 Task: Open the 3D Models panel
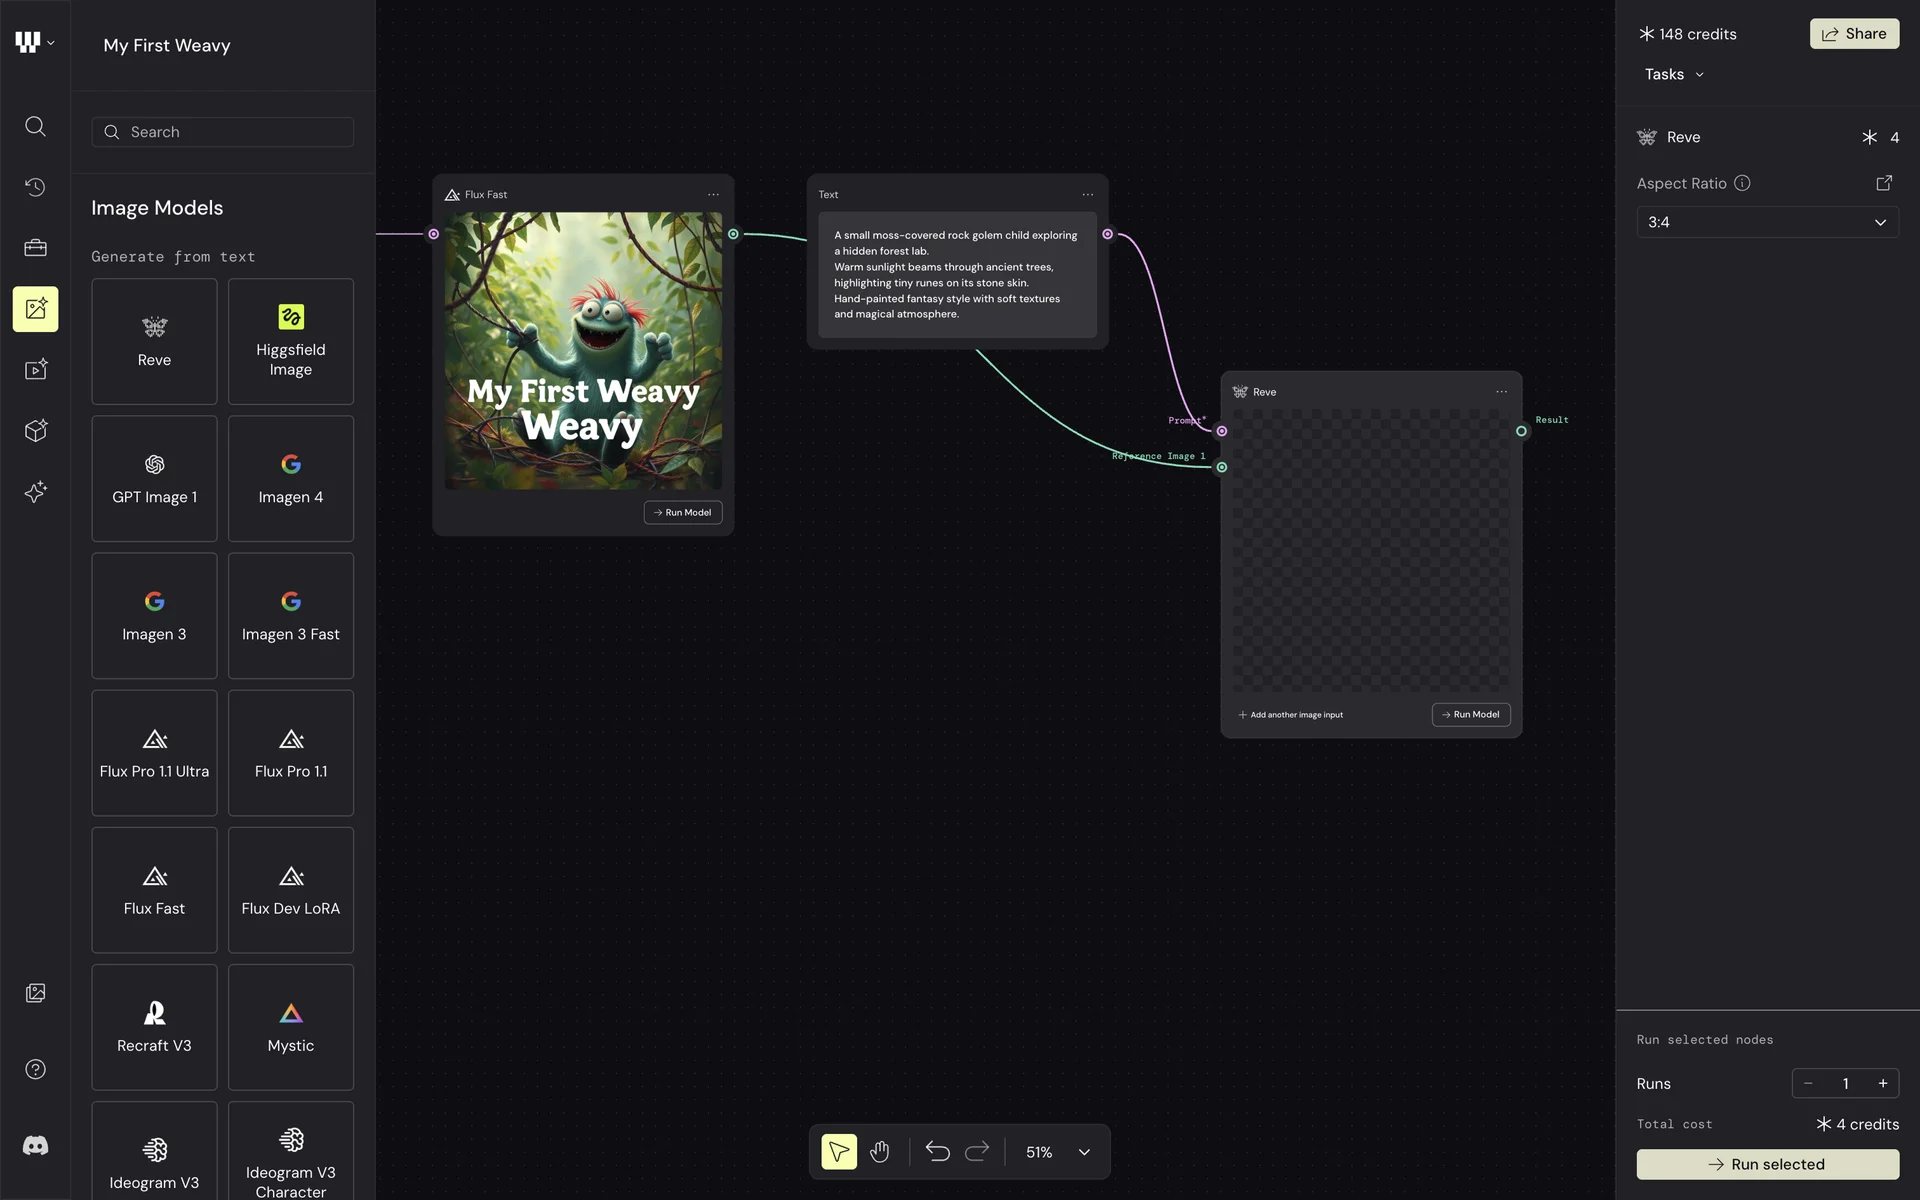point(35,430)
